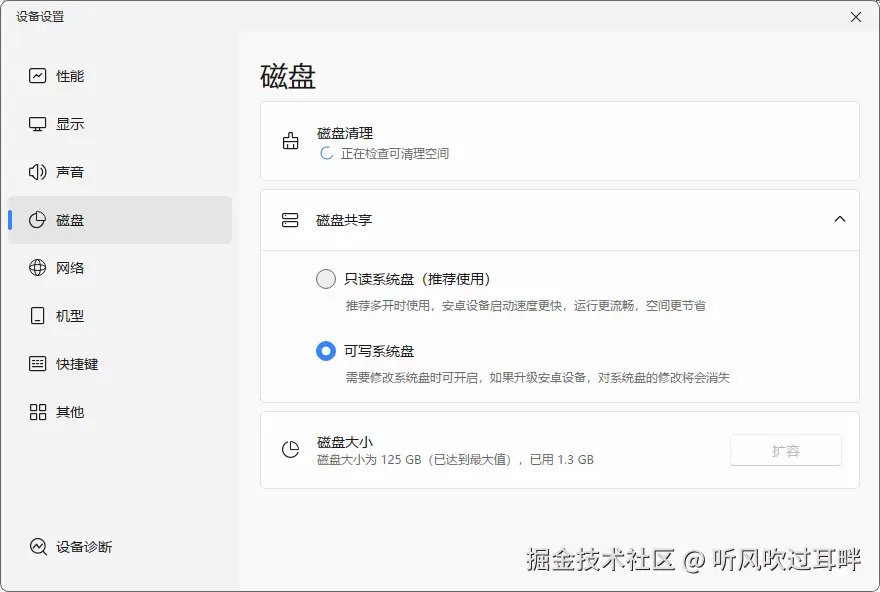880x592 pixels.
Task: Click the 磁盘清理 cleanup brush icon
Action: (x=290, y=141)
